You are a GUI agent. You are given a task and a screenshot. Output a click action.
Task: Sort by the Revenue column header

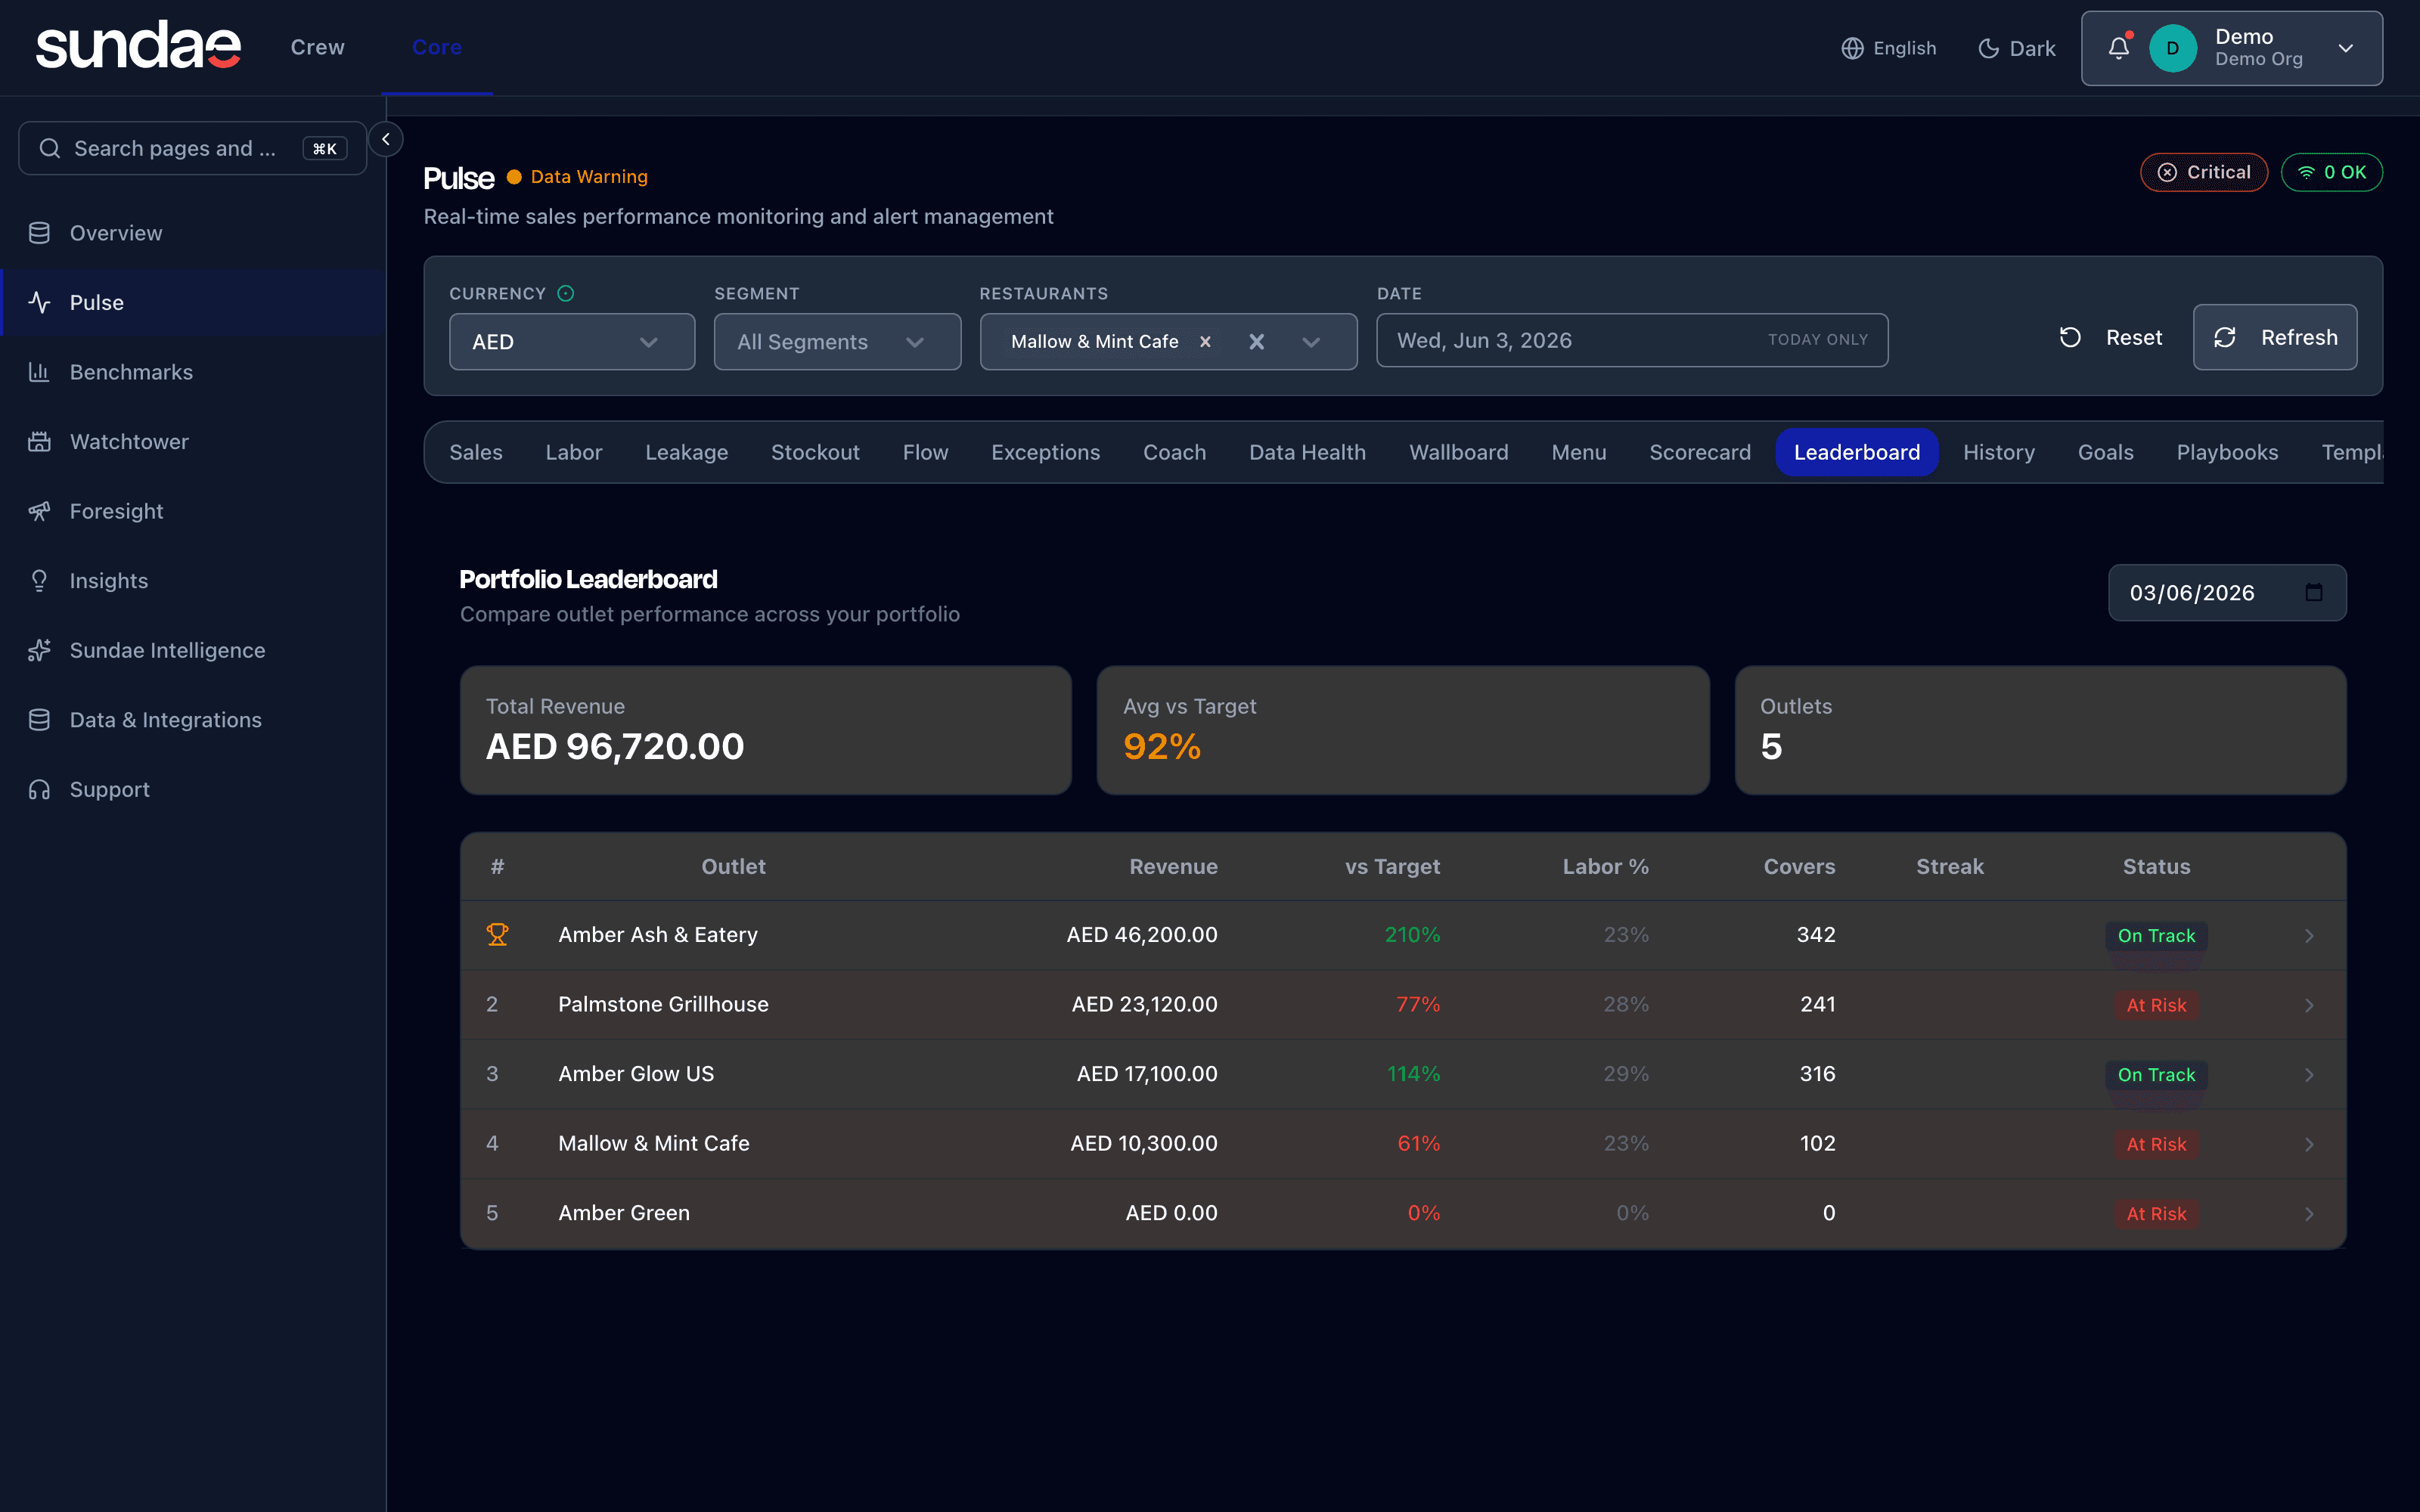[1173, 866]
